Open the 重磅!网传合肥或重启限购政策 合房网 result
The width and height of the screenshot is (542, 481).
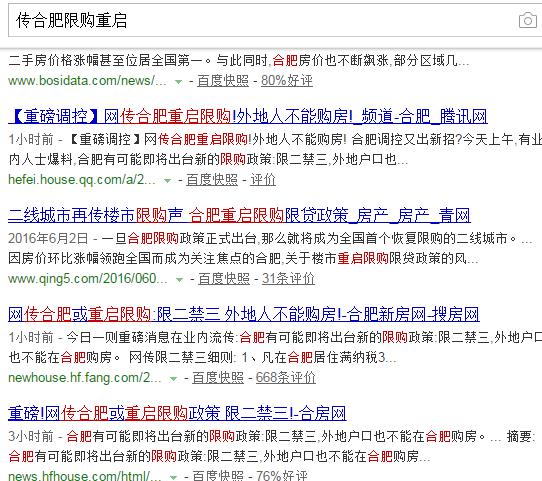pyautogui.click(x=177, y=413)
